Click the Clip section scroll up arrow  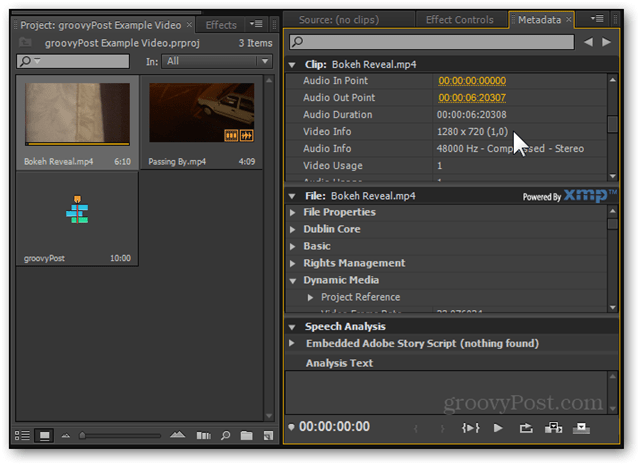pos(613,80)
